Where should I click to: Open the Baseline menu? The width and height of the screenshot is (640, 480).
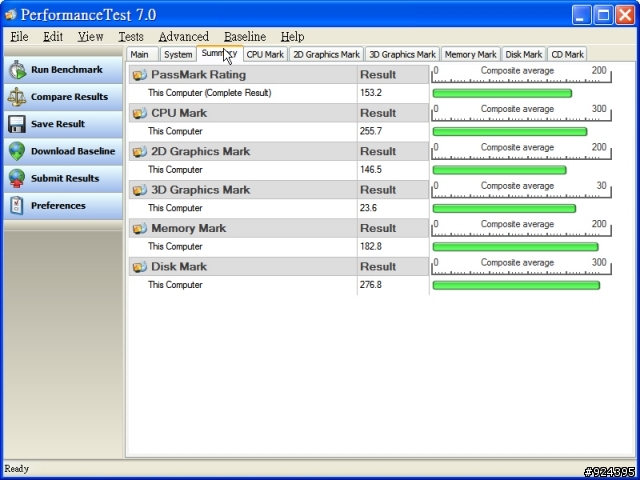click(245, 37)
